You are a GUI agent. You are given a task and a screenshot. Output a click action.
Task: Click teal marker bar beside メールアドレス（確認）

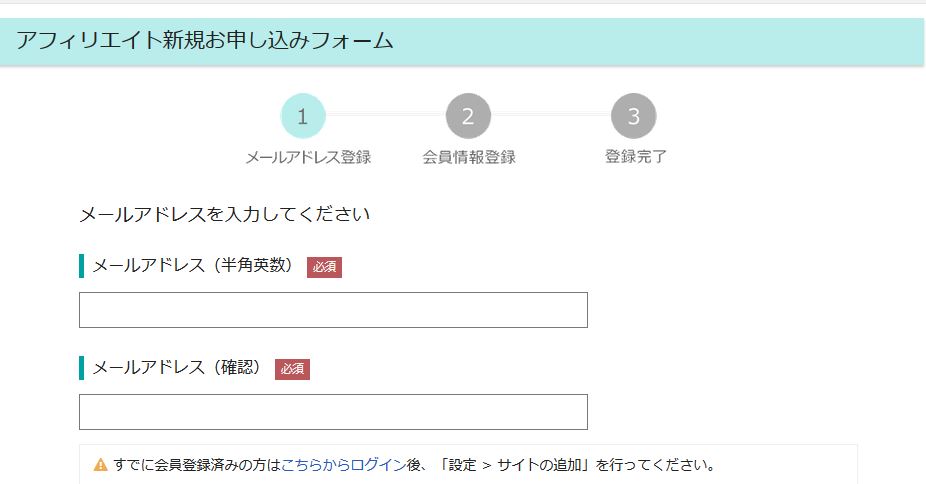81,368
